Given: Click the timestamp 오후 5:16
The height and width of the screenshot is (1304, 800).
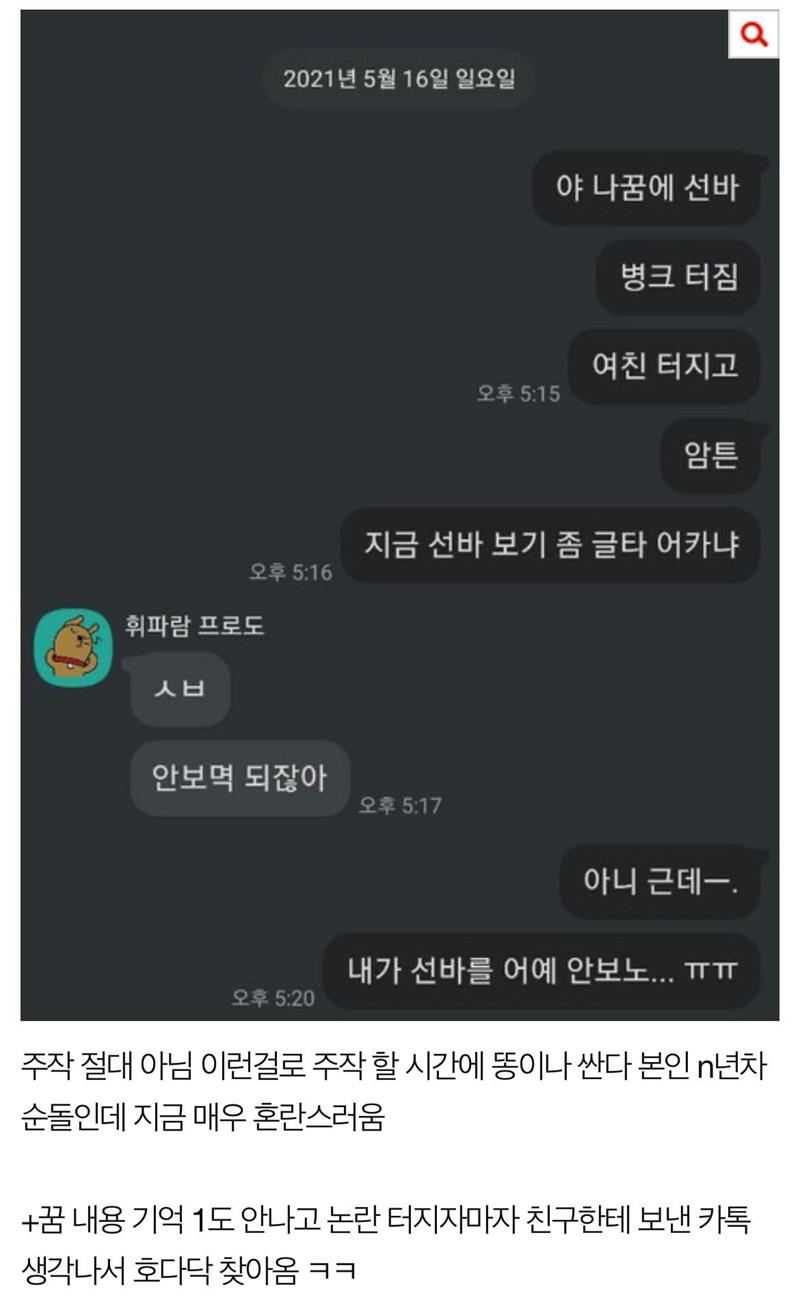Looking at the screenshot, I should tap(290, 573).
